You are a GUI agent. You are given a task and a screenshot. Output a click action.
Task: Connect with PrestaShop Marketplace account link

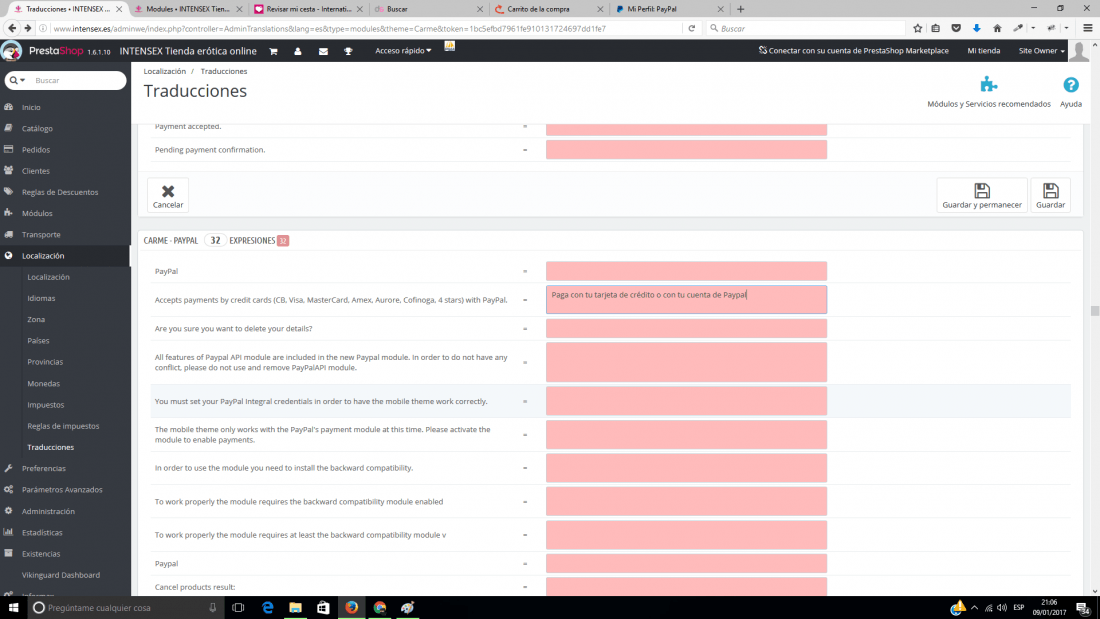point(854,51)
